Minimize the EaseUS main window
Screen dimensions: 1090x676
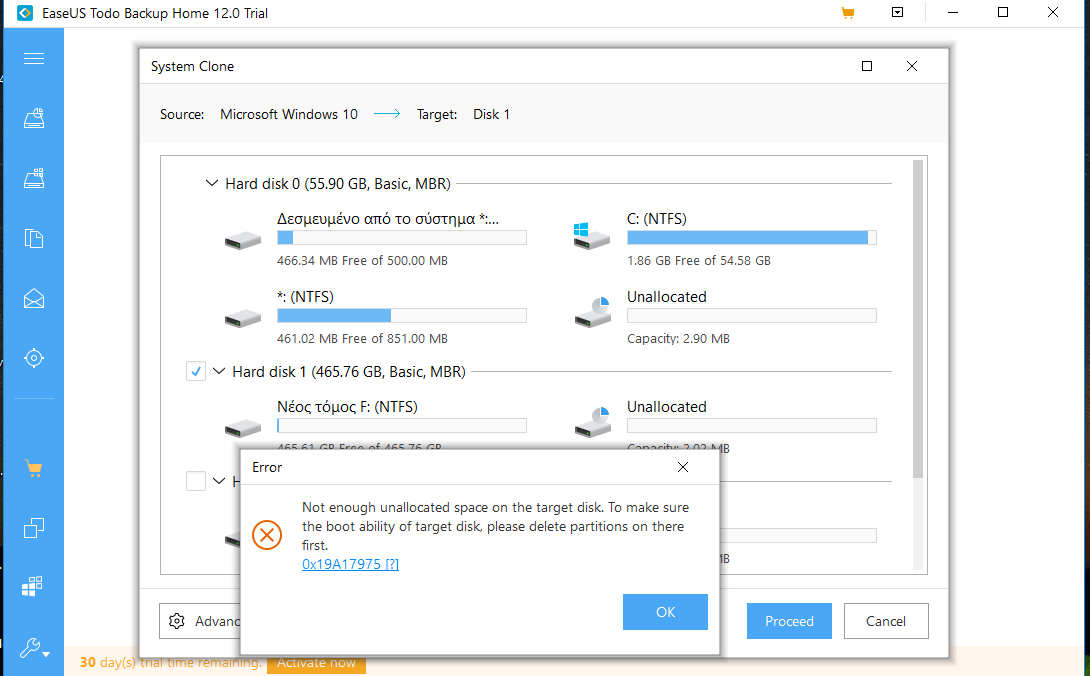tap(952, 13)
